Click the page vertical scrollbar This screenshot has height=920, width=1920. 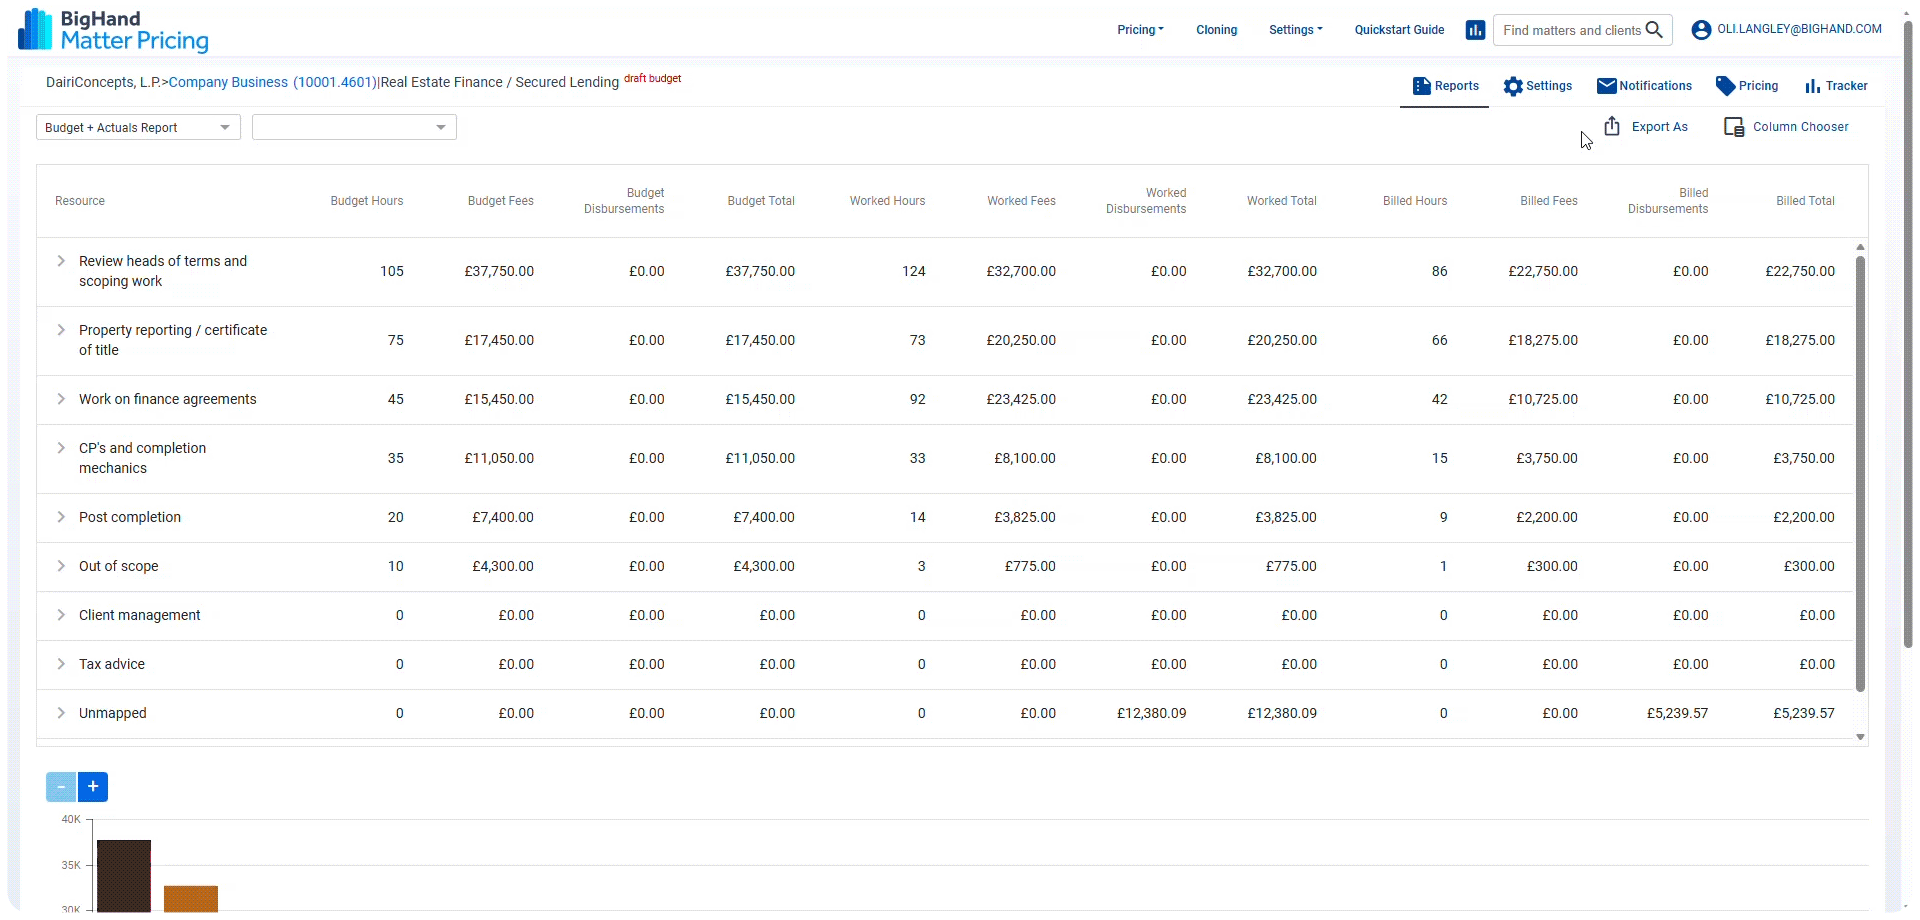1908,335
